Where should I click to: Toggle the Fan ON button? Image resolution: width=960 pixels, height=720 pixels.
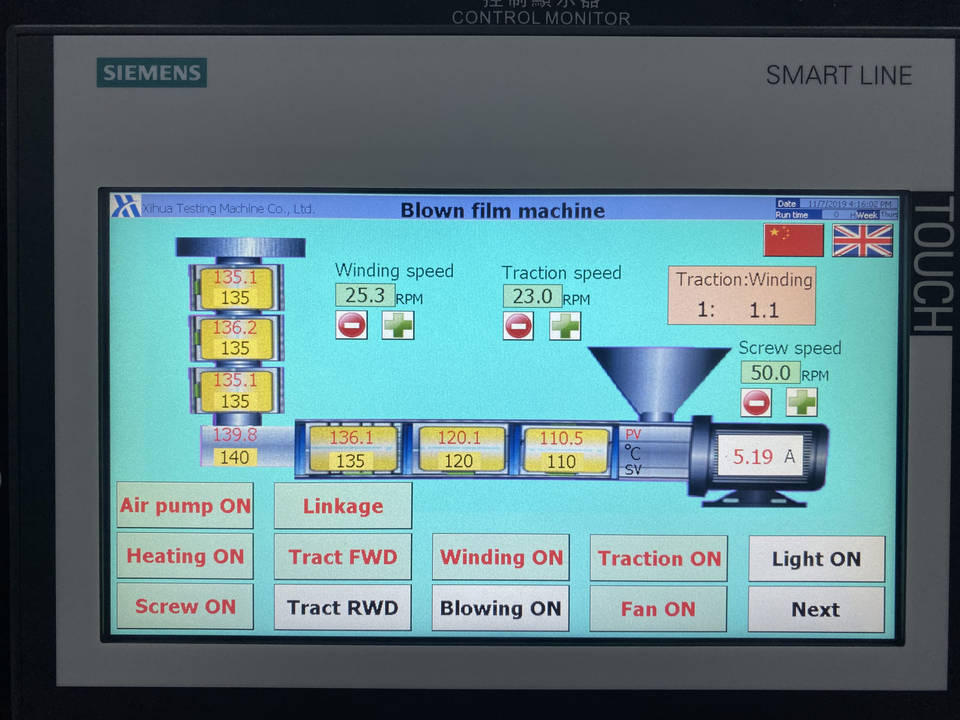[658, 608]
